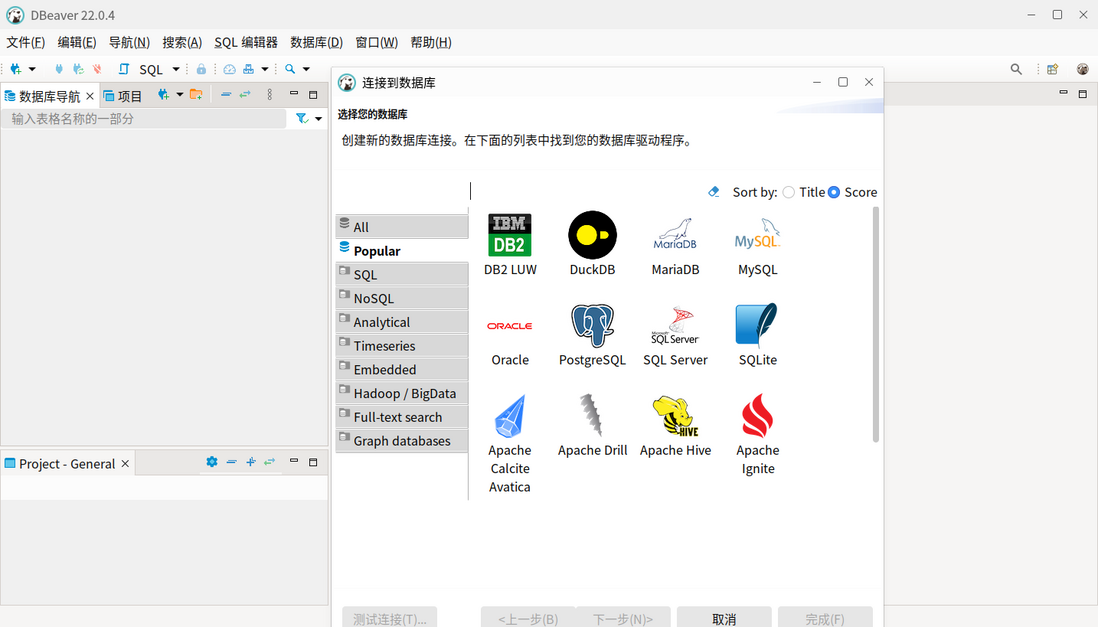Collapse all in Database Navigator panel
1098x627 pixels.
[x=225, y=95]
